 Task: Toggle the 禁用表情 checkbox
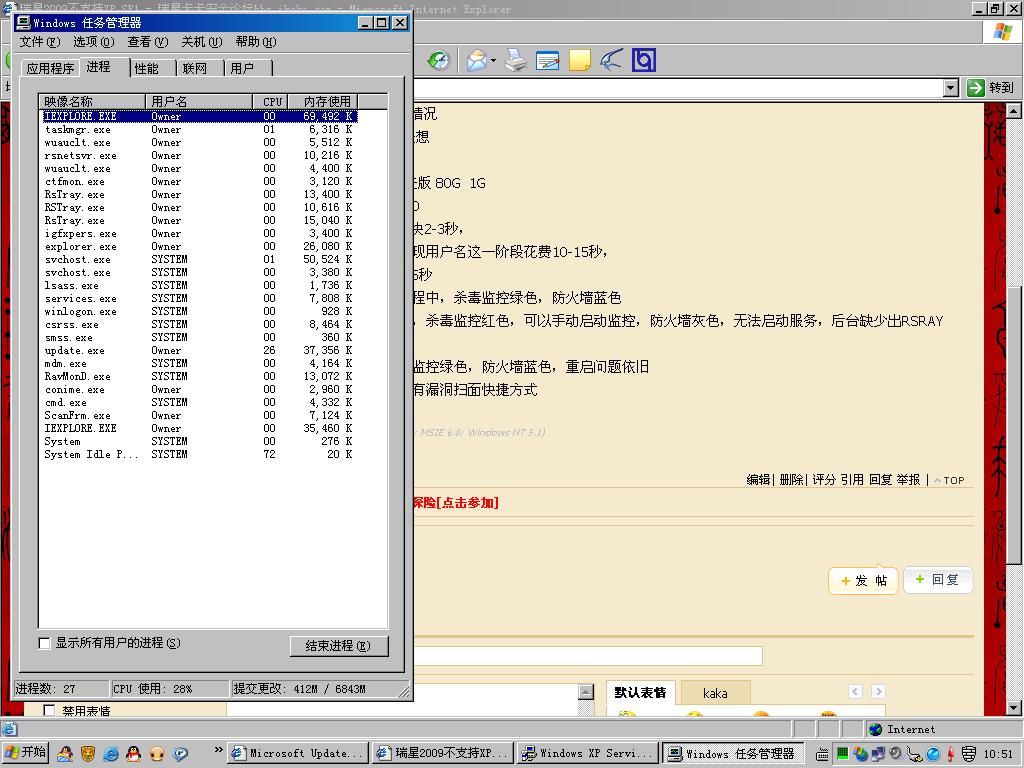click(49, 711)
